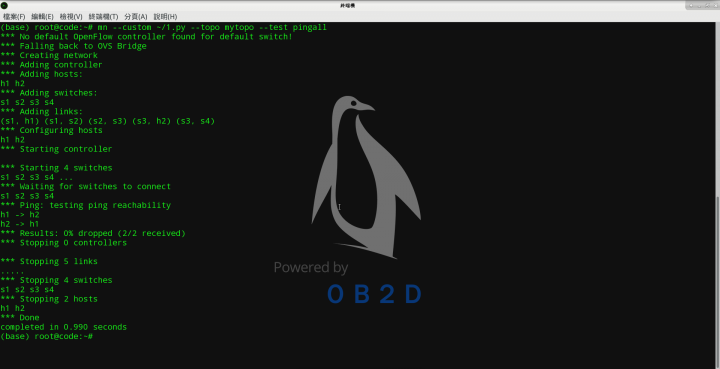Open the 說明(H) Help menu

click(165, 17)
